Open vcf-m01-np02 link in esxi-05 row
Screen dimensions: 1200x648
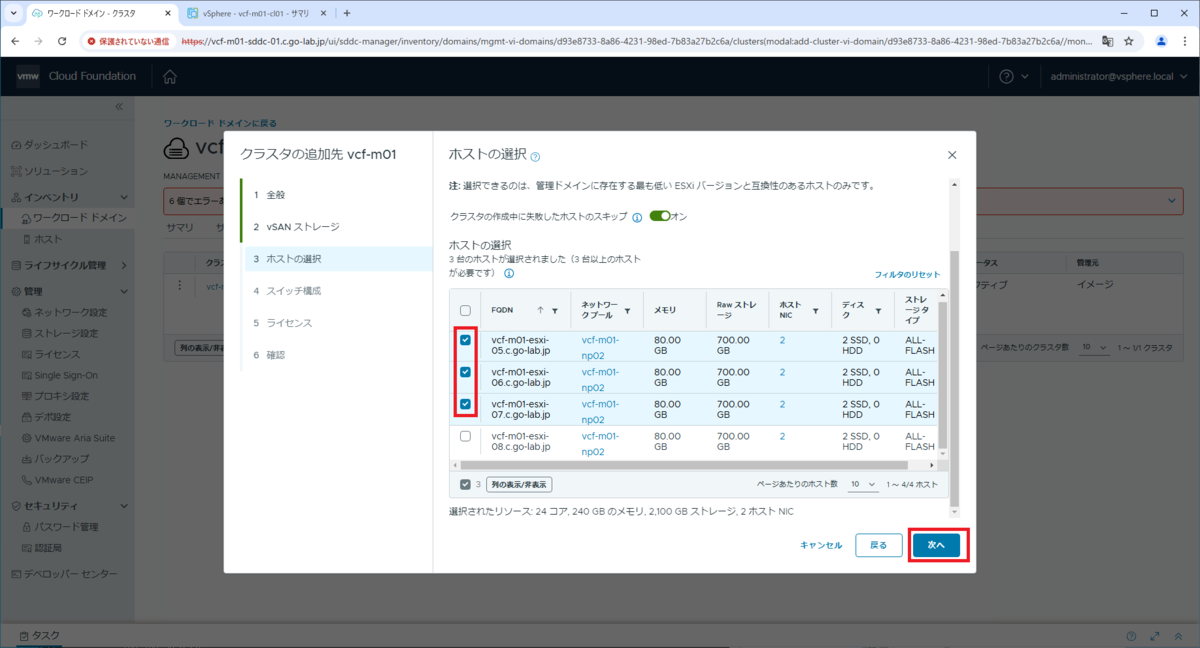coord(600,347)
